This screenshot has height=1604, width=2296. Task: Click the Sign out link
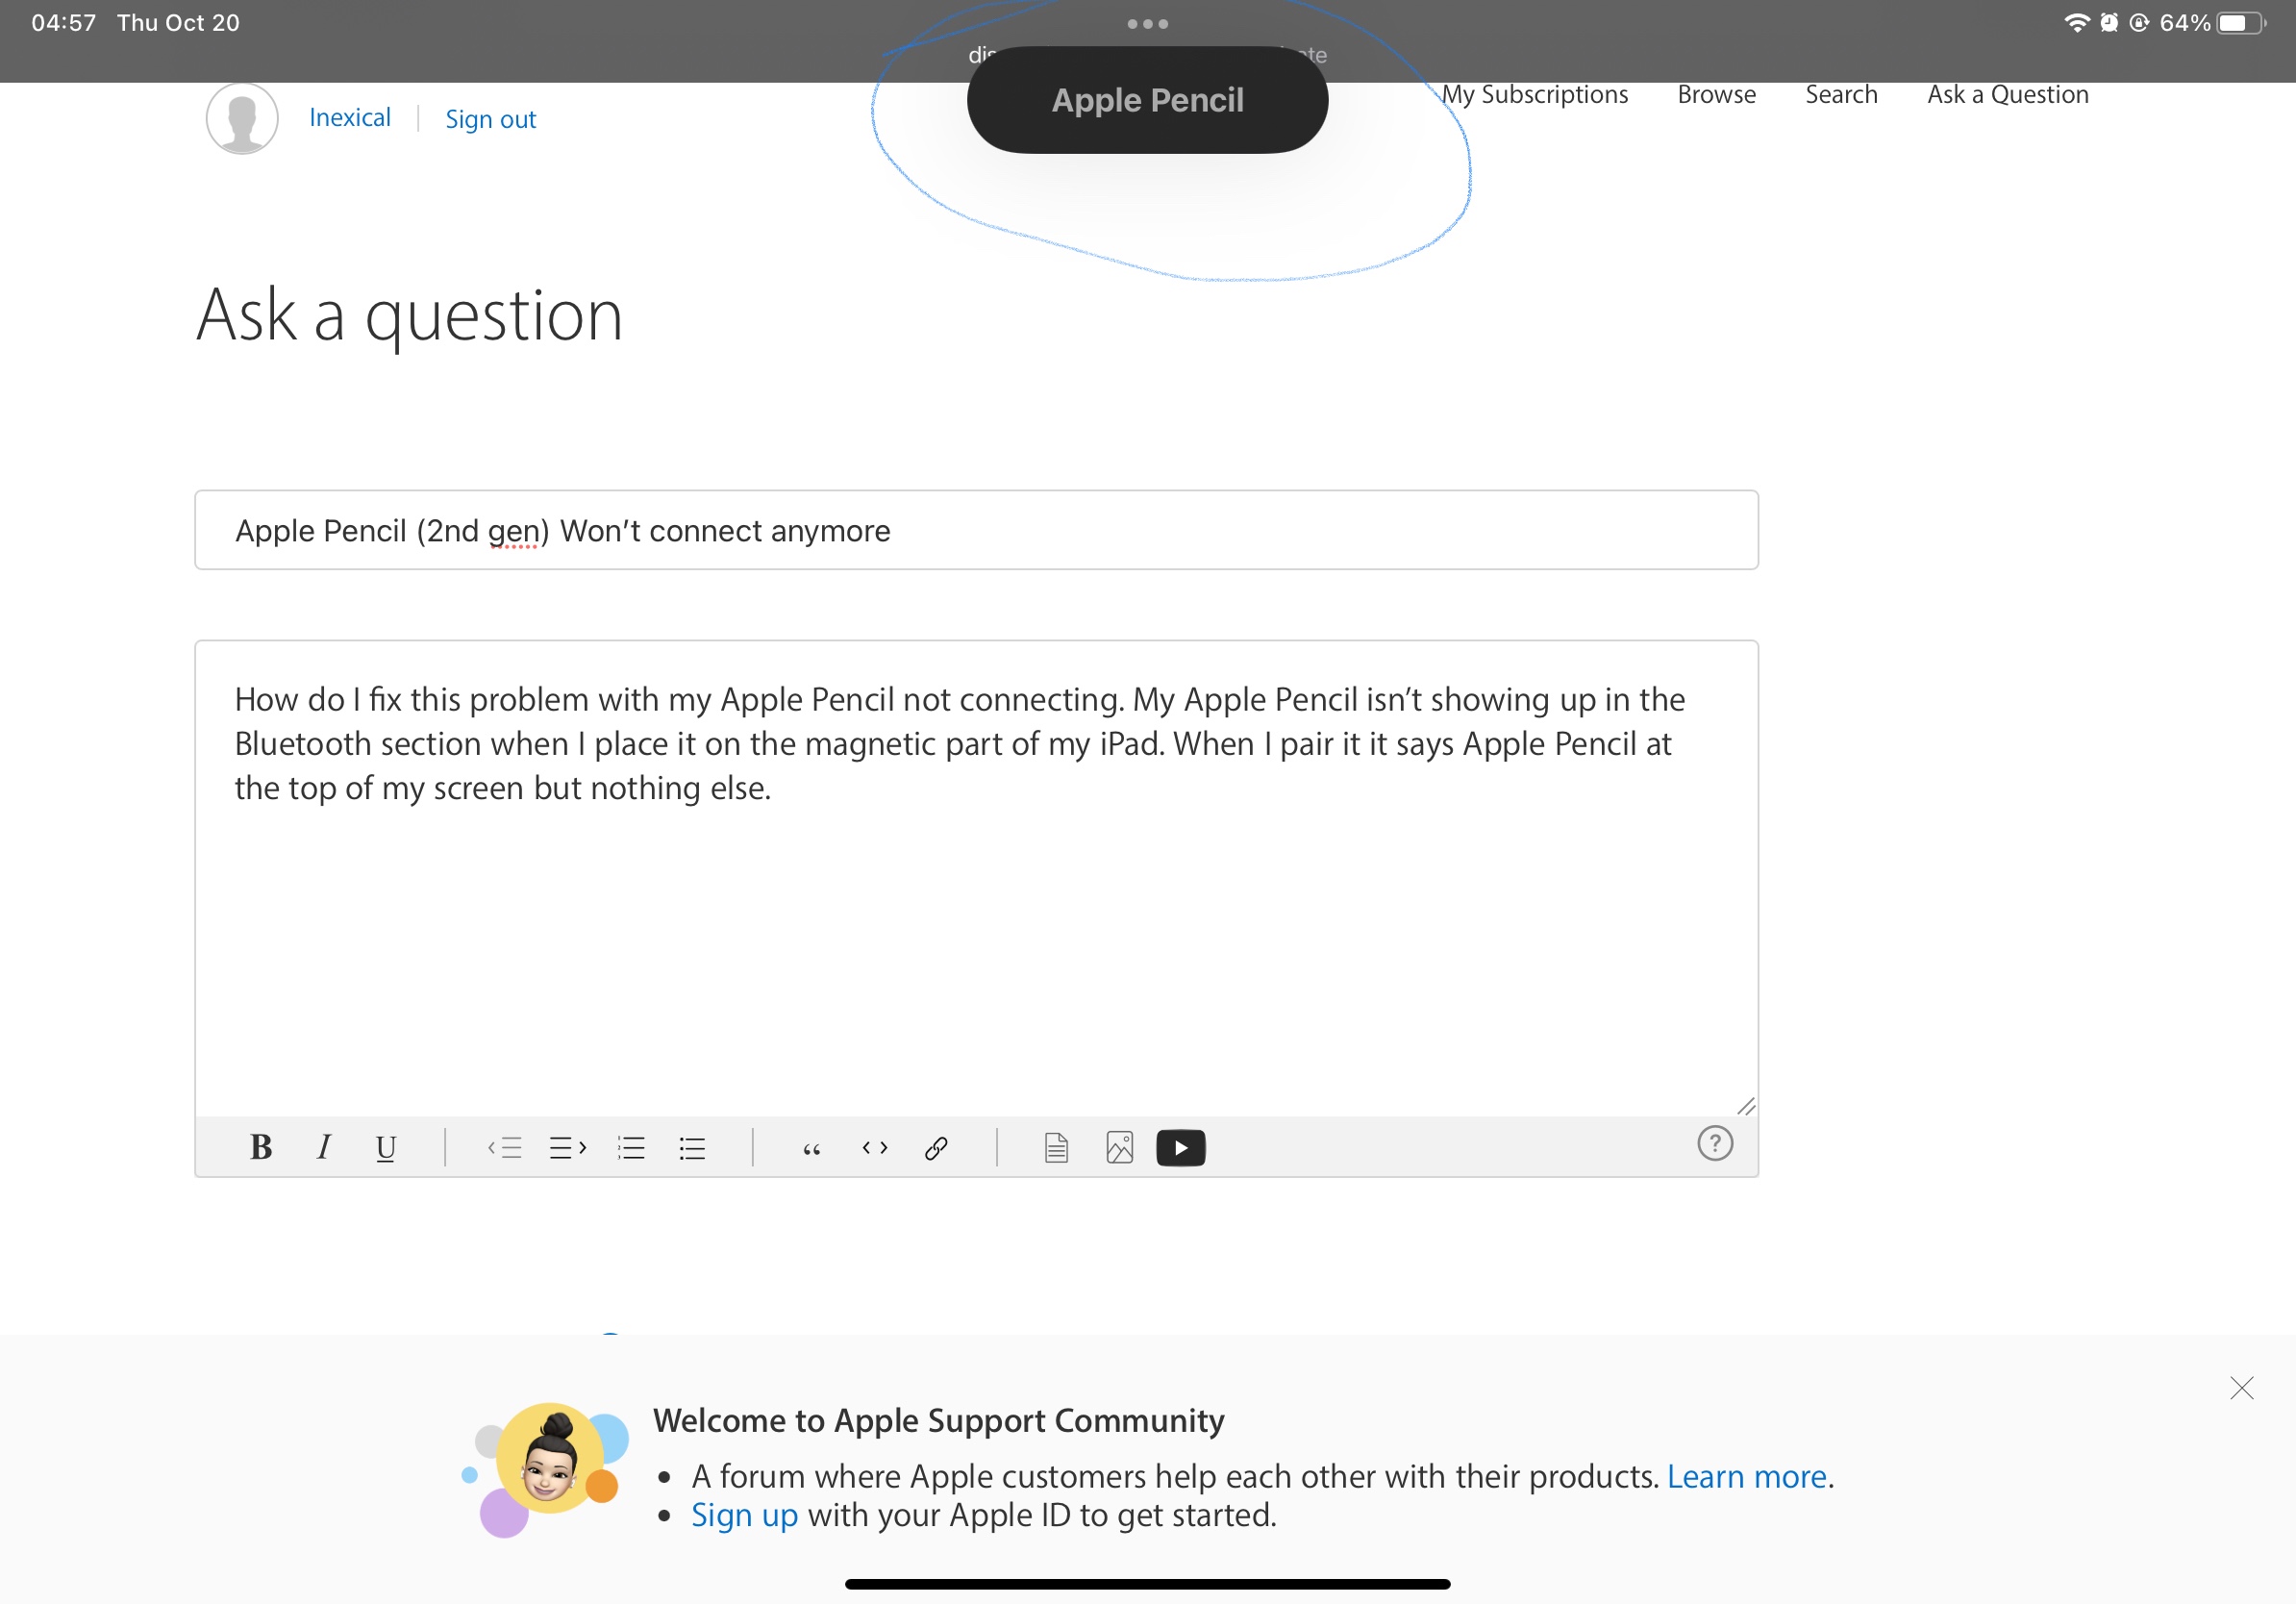490,119
